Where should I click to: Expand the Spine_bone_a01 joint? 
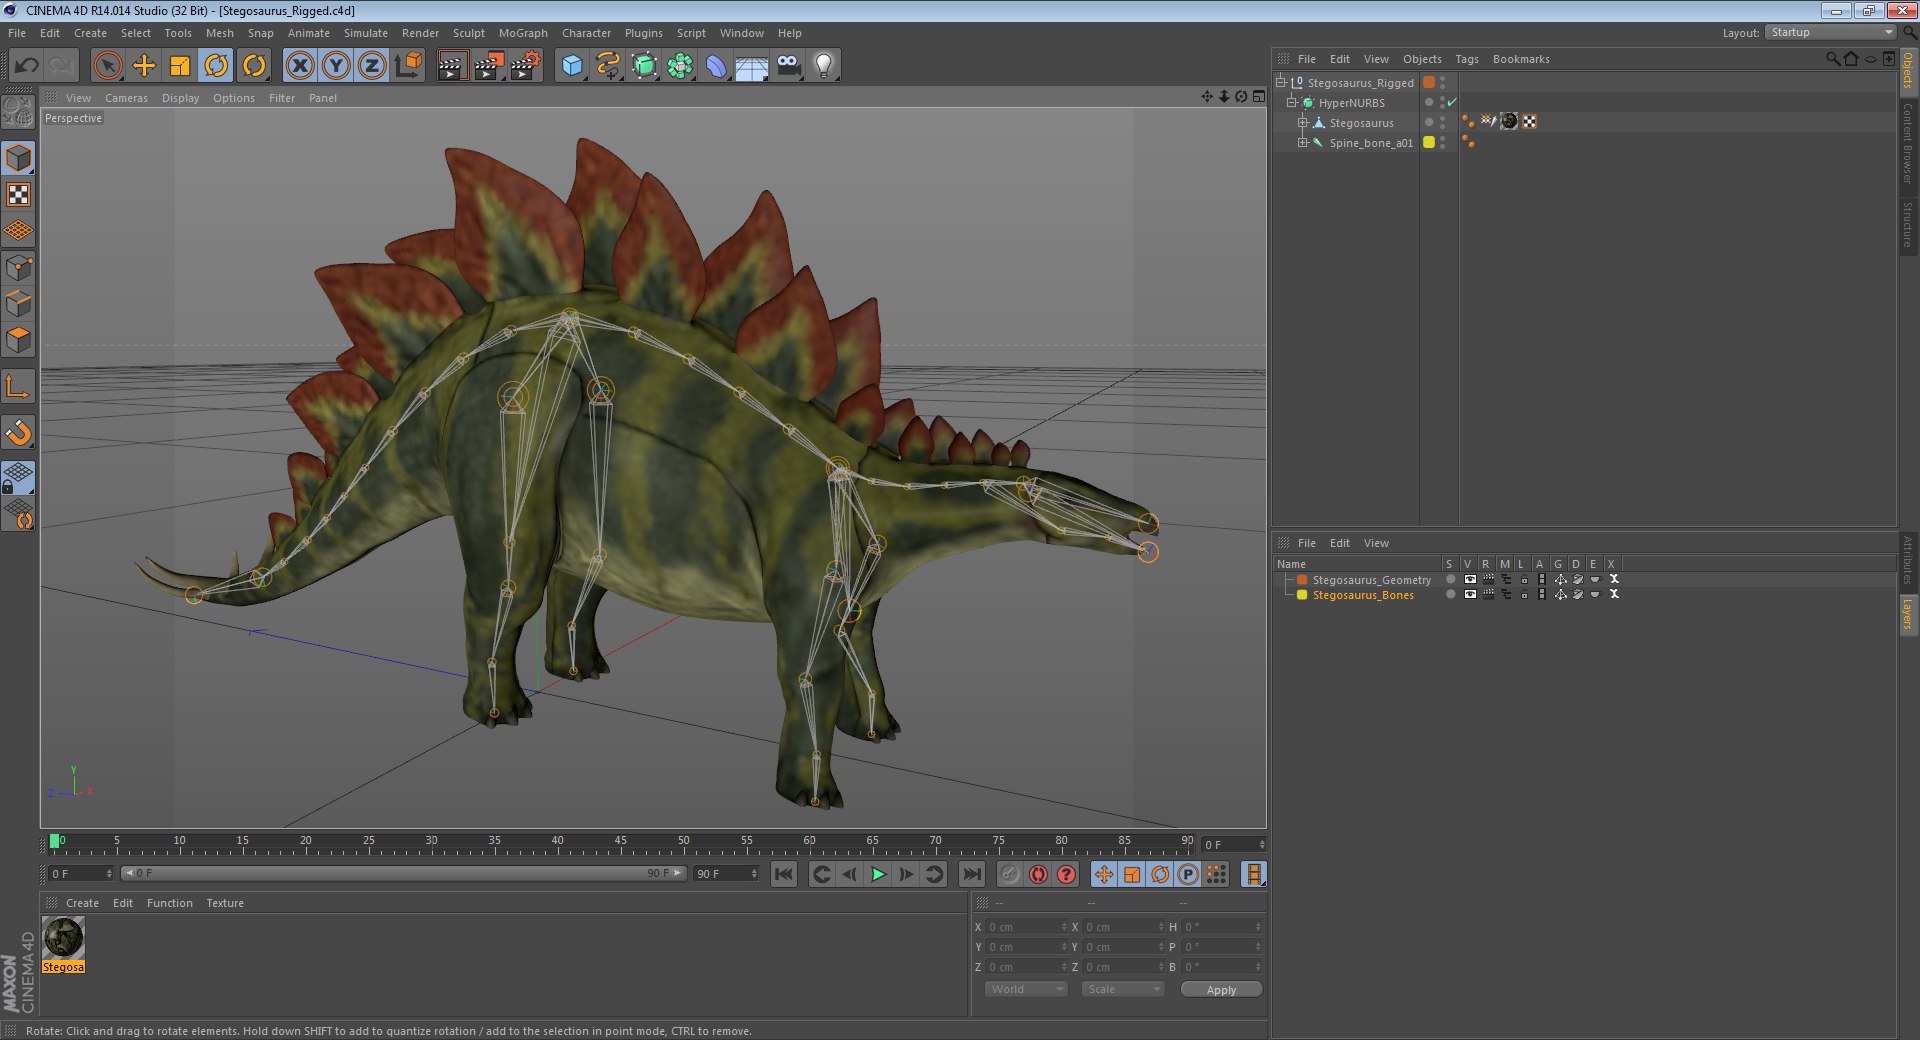click(x=1303, y=142)
